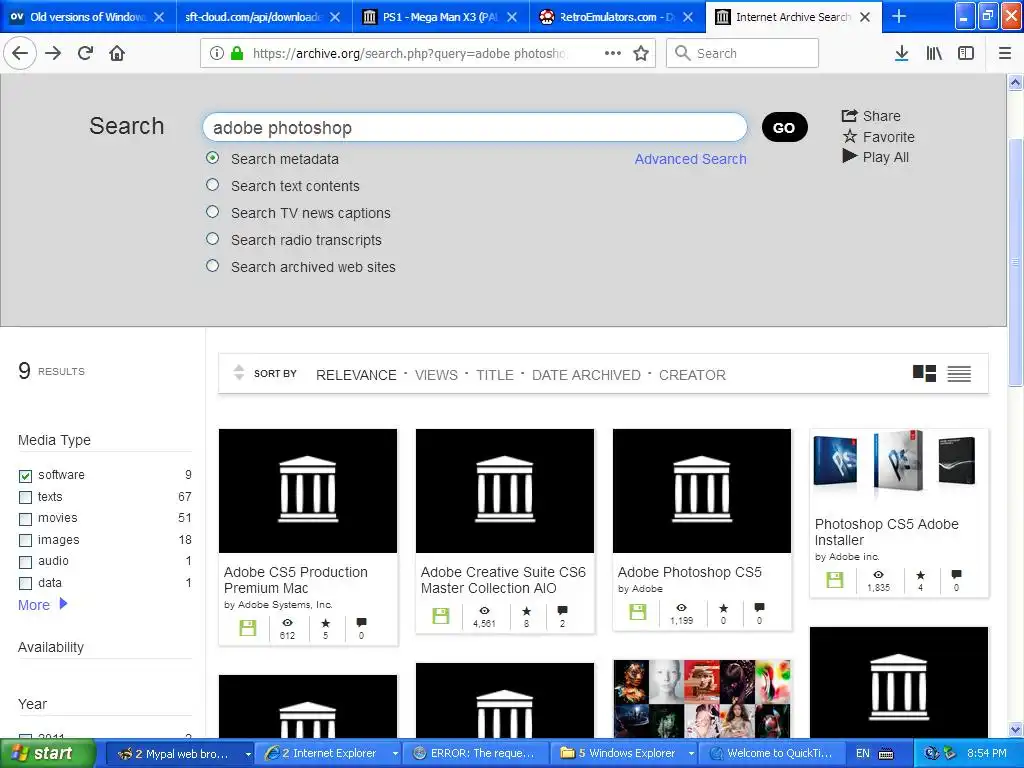The image size is (1024, 768).
Task: Open the Advanced Search link
Action: click(x=690, y=159)
